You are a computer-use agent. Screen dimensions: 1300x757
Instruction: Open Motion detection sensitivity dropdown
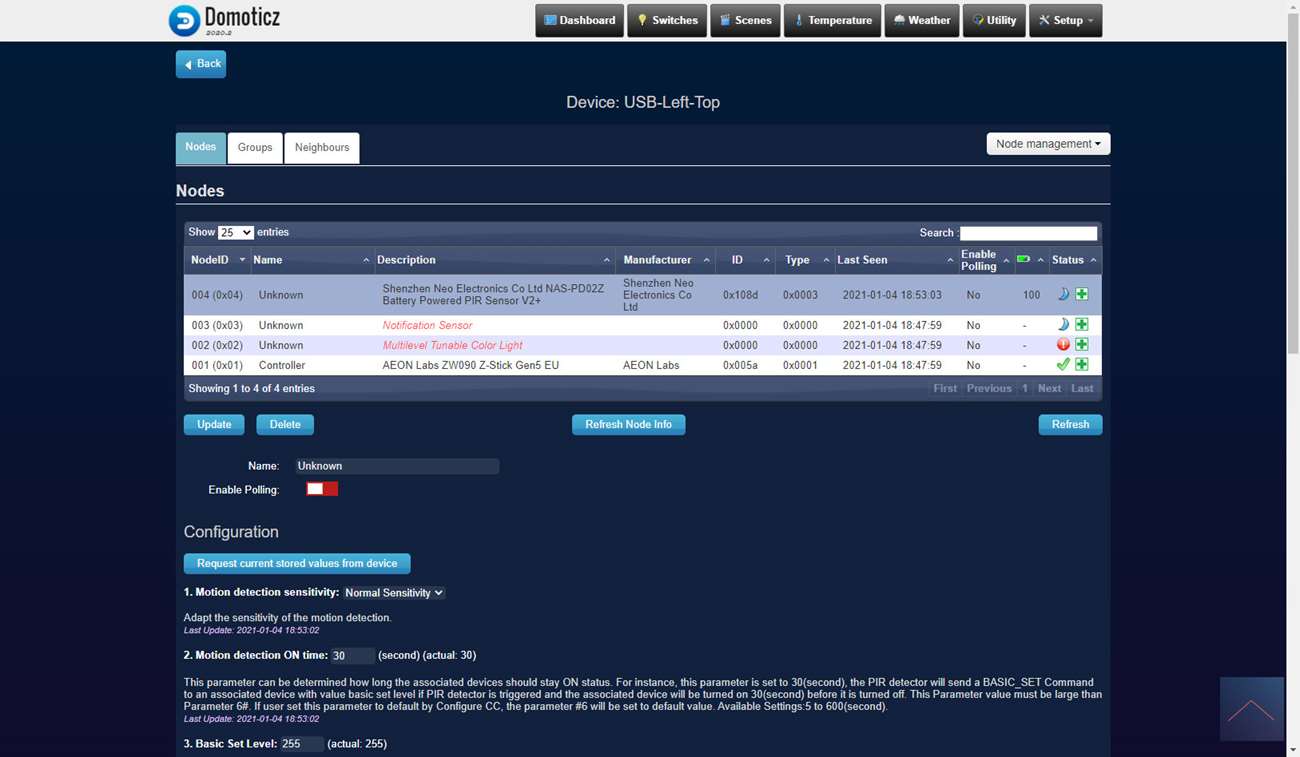pyautogui.click(x=394, y=593)
